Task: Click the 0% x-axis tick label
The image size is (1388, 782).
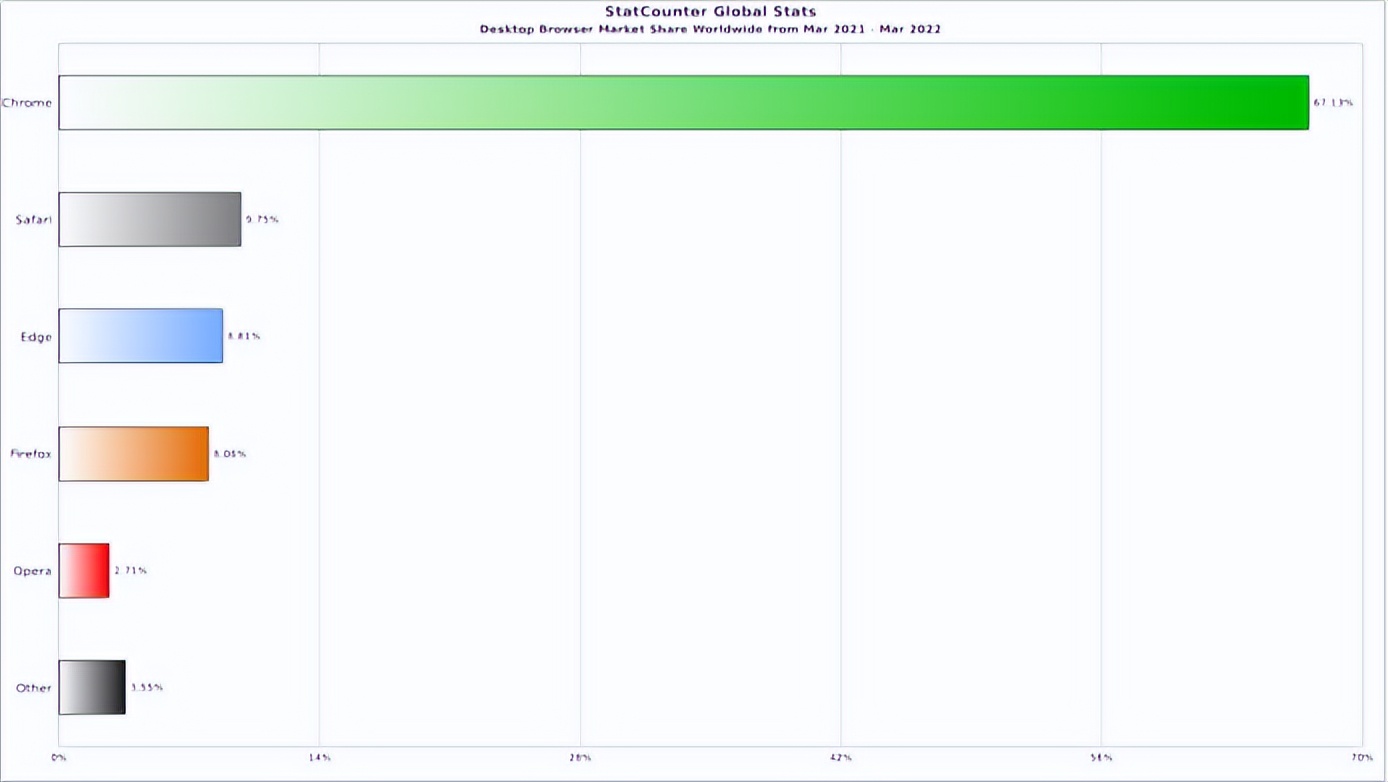Action: [x=59, y=757]
